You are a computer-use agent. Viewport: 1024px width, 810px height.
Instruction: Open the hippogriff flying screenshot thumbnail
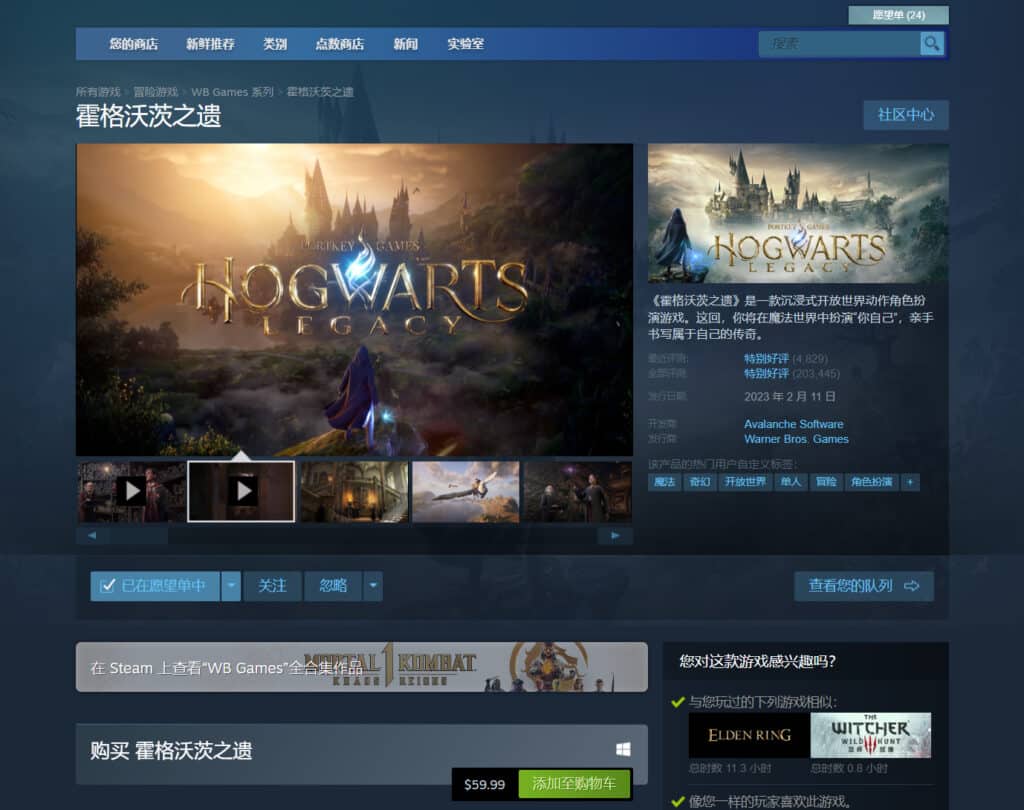tap(466, 491)
